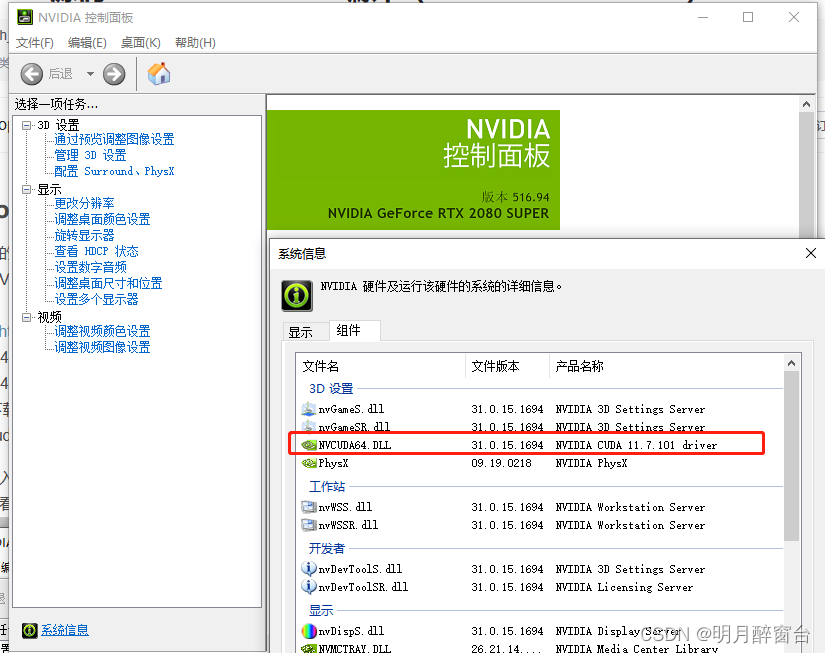Switch to the 组件 tab
Image resolution: width=825 pixels, height=653 pixels.
pyautogui.click(x=355, y=330)
